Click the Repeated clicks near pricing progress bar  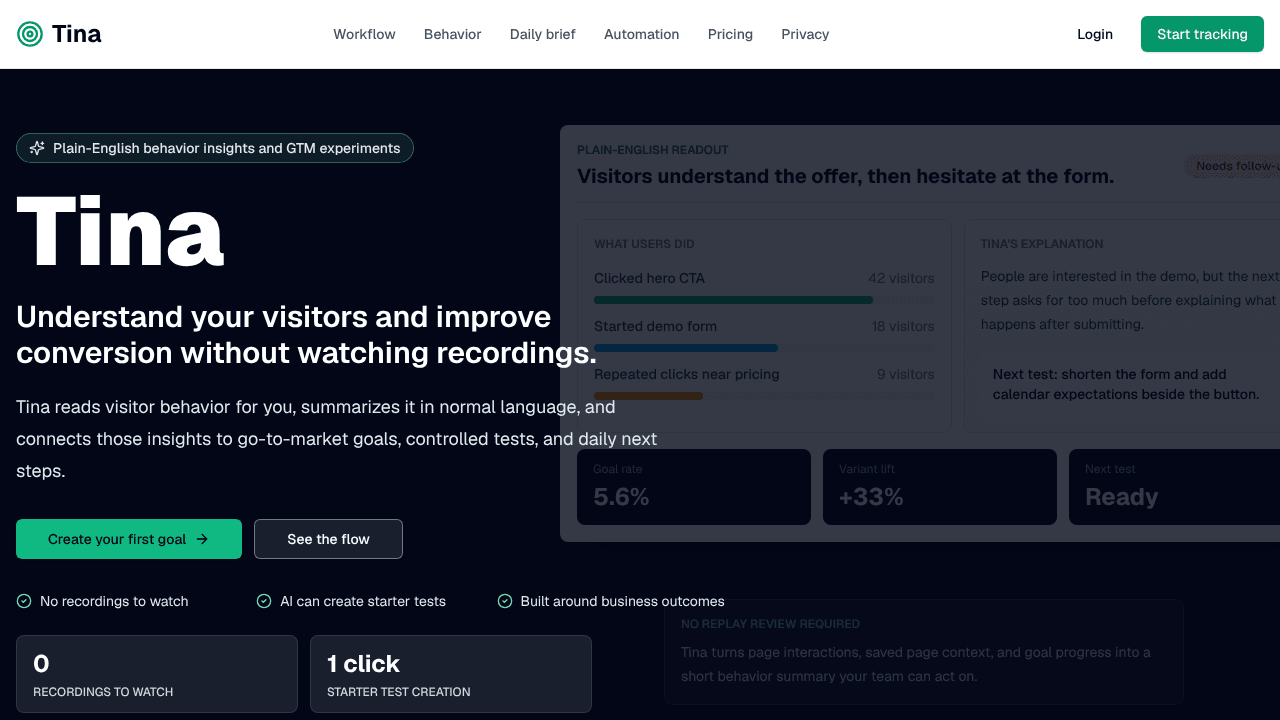(764, 396)
